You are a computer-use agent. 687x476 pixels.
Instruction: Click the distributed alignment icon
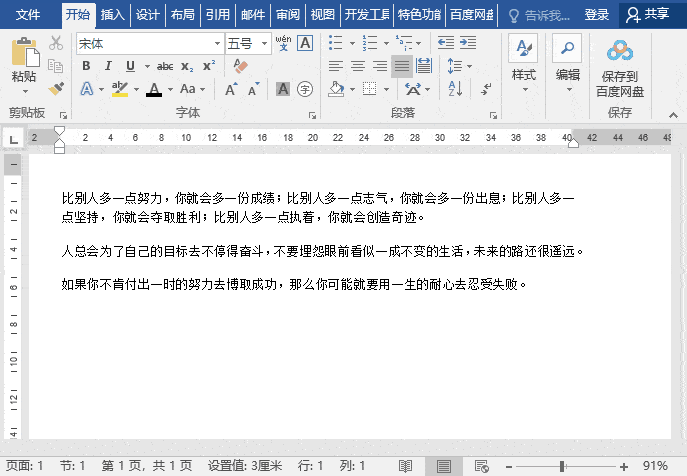coord(423,66)
